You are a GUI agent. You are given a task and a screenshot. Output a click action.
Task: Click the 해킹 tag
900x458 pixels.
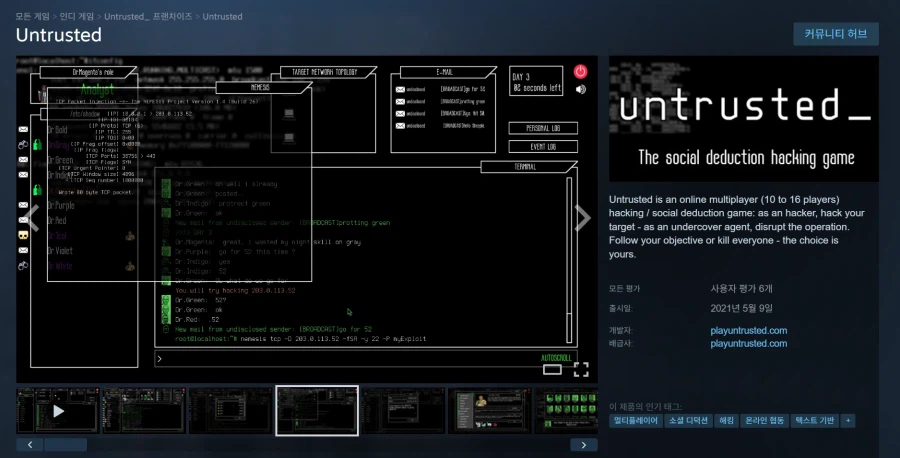coord(726,421)
